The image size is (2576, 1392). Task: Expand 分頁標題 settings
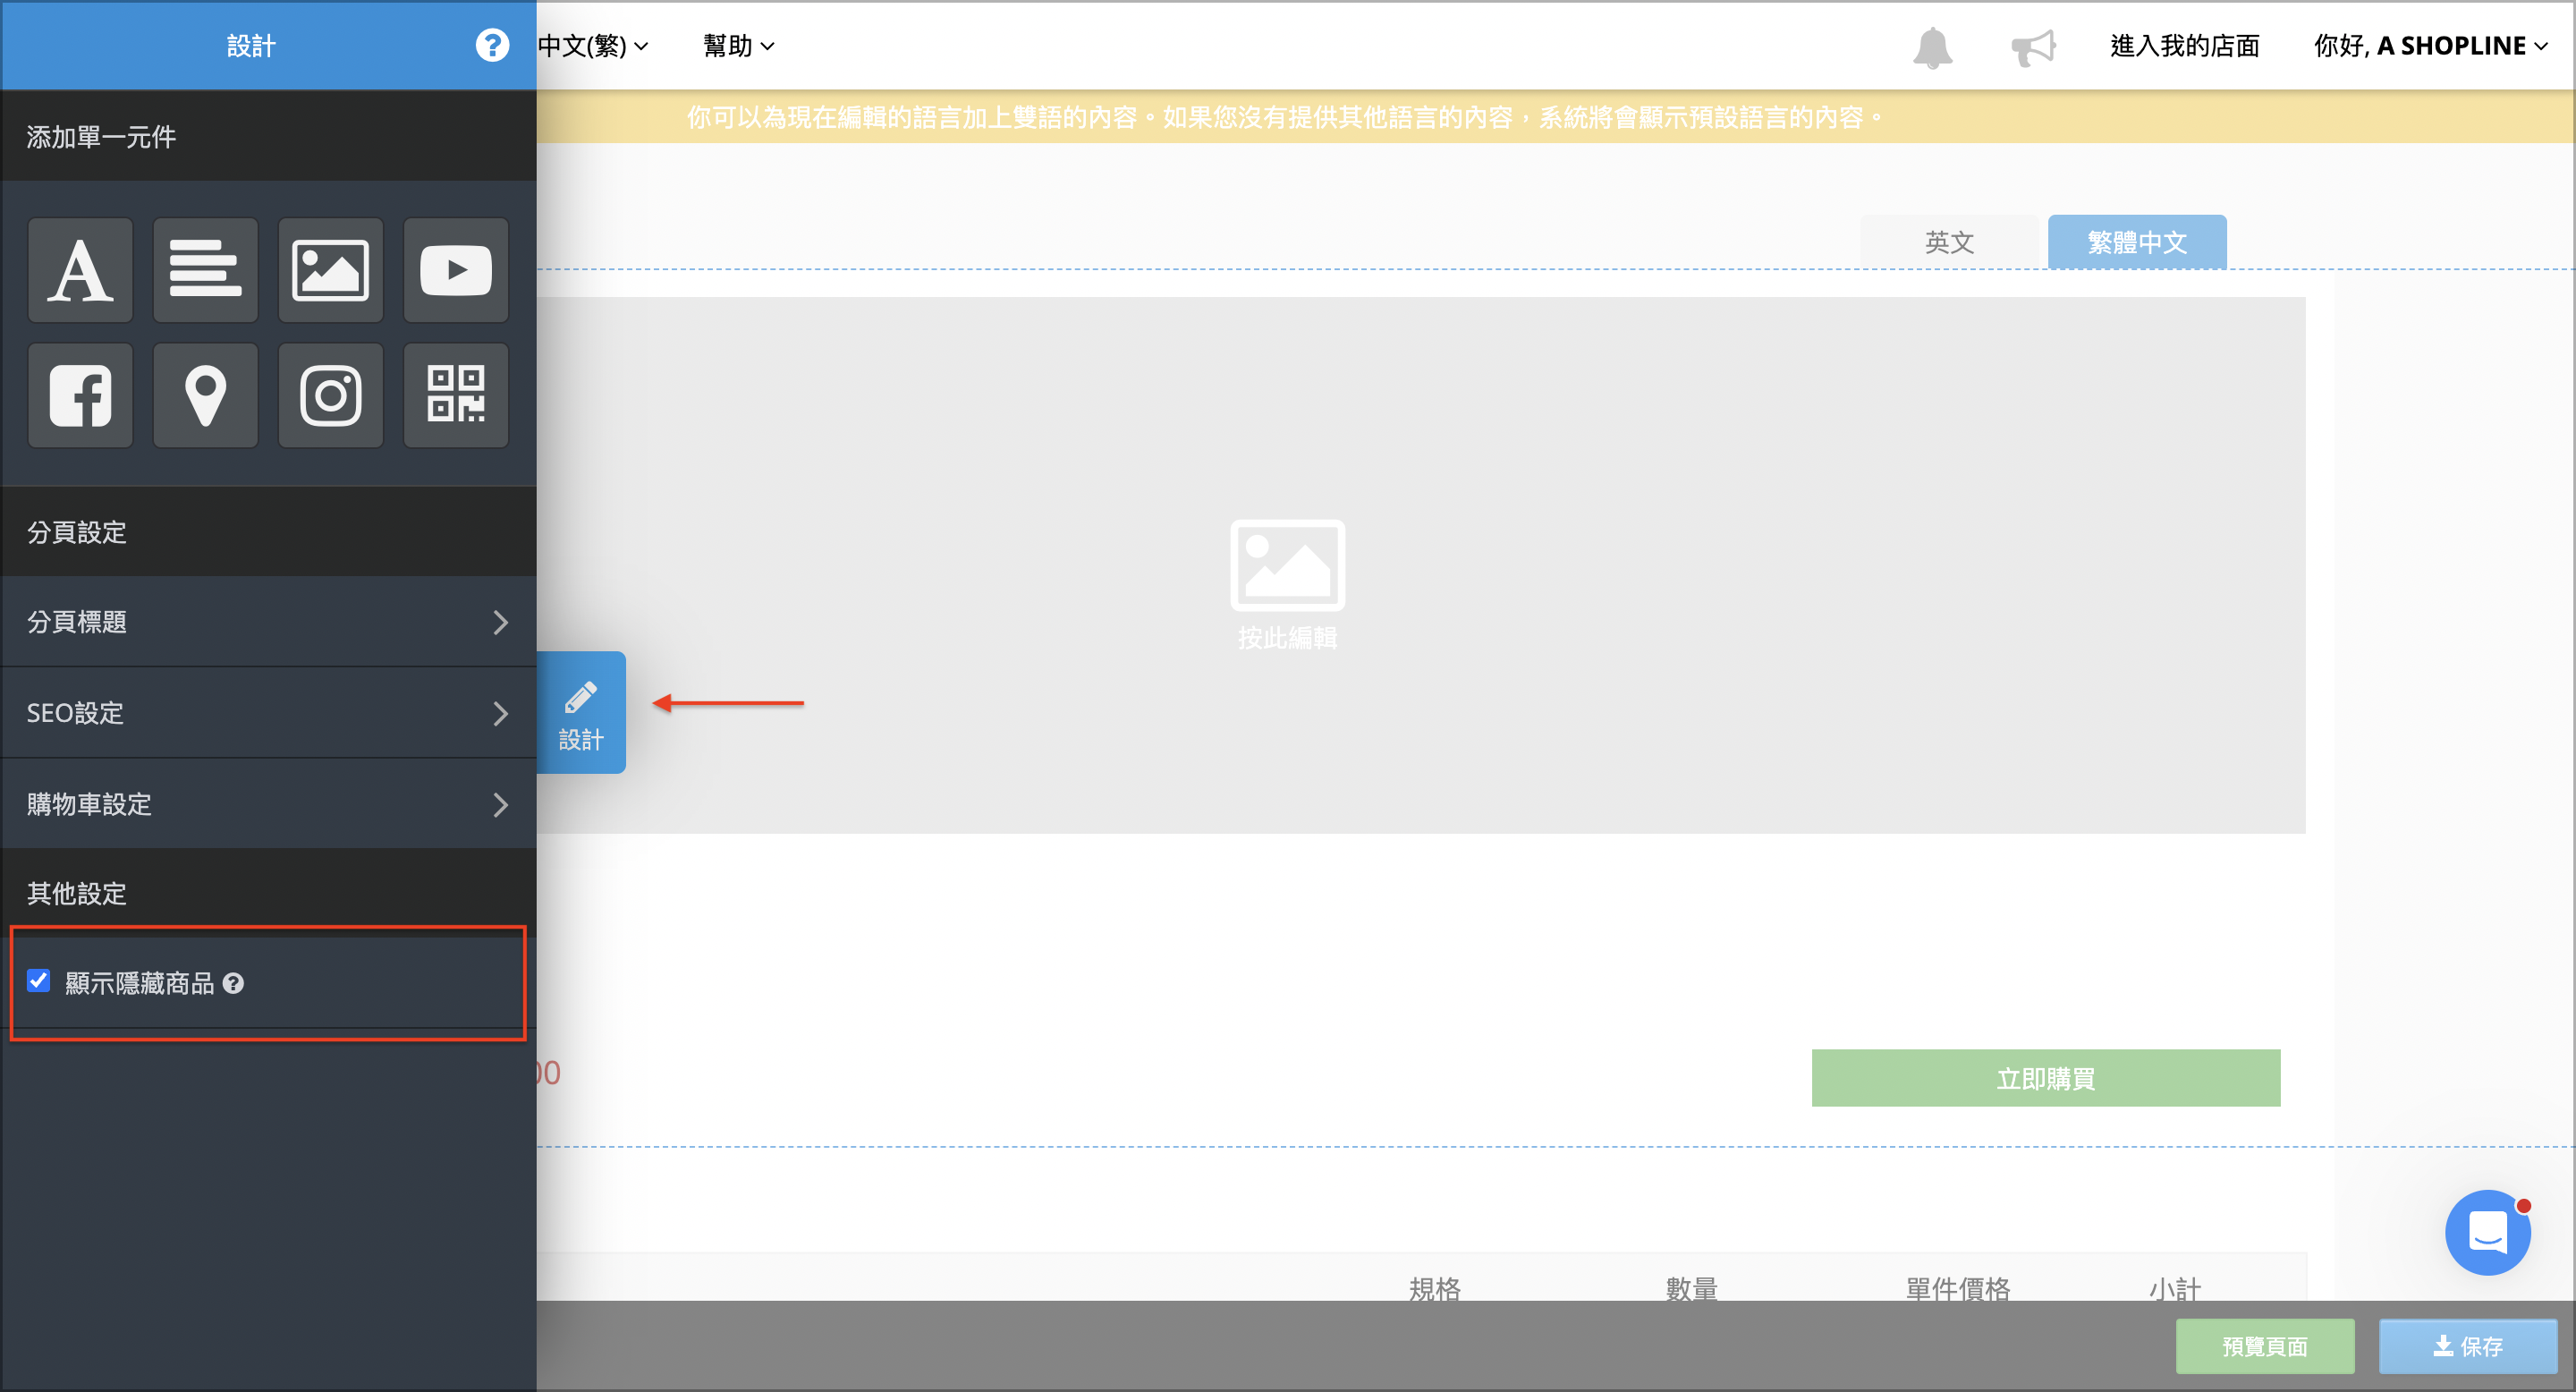pyautogui.click(x=268, y=622)
